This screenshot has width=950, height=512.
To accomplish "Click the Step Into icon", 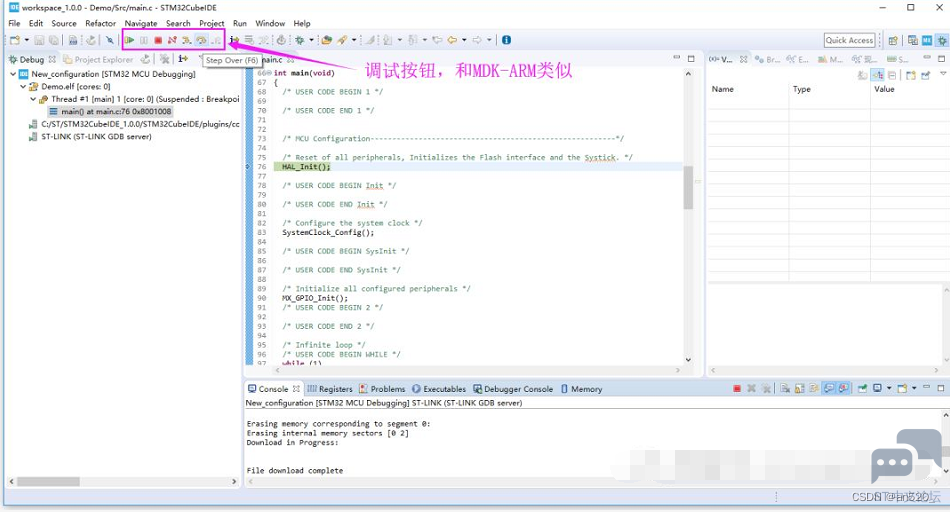I will (x=187, y=40).
